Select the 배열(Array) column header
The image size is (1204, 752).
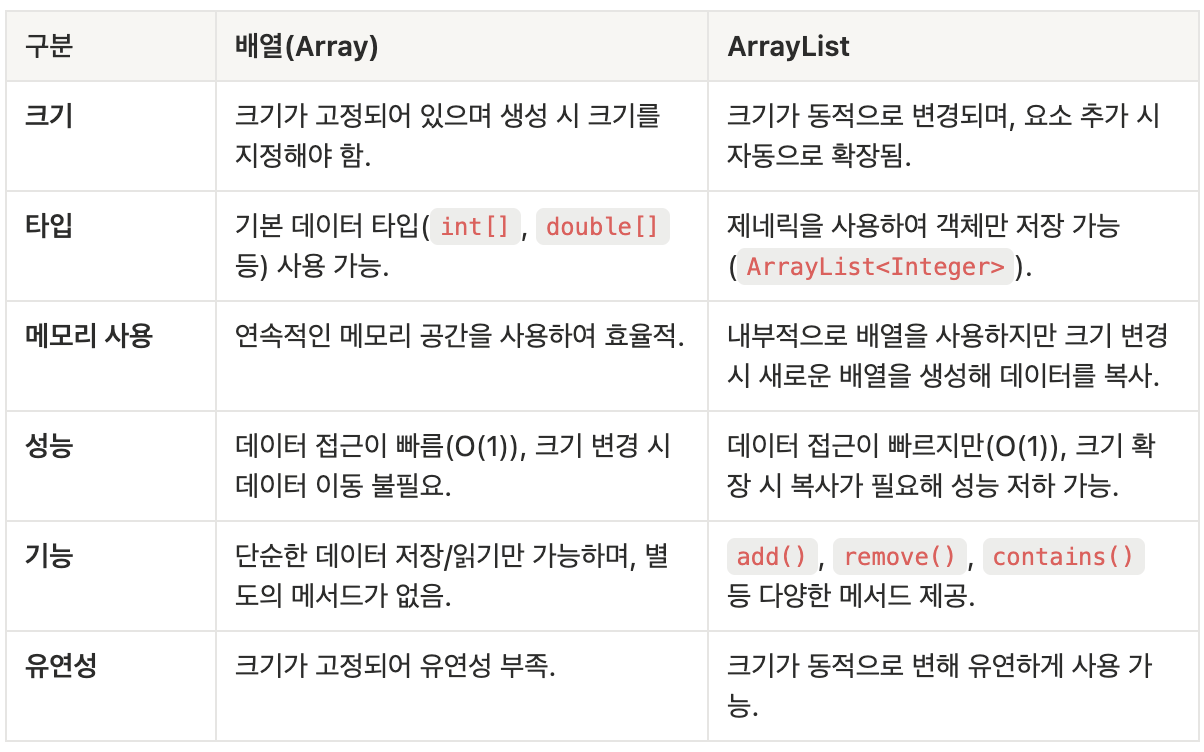coord(462,47)
